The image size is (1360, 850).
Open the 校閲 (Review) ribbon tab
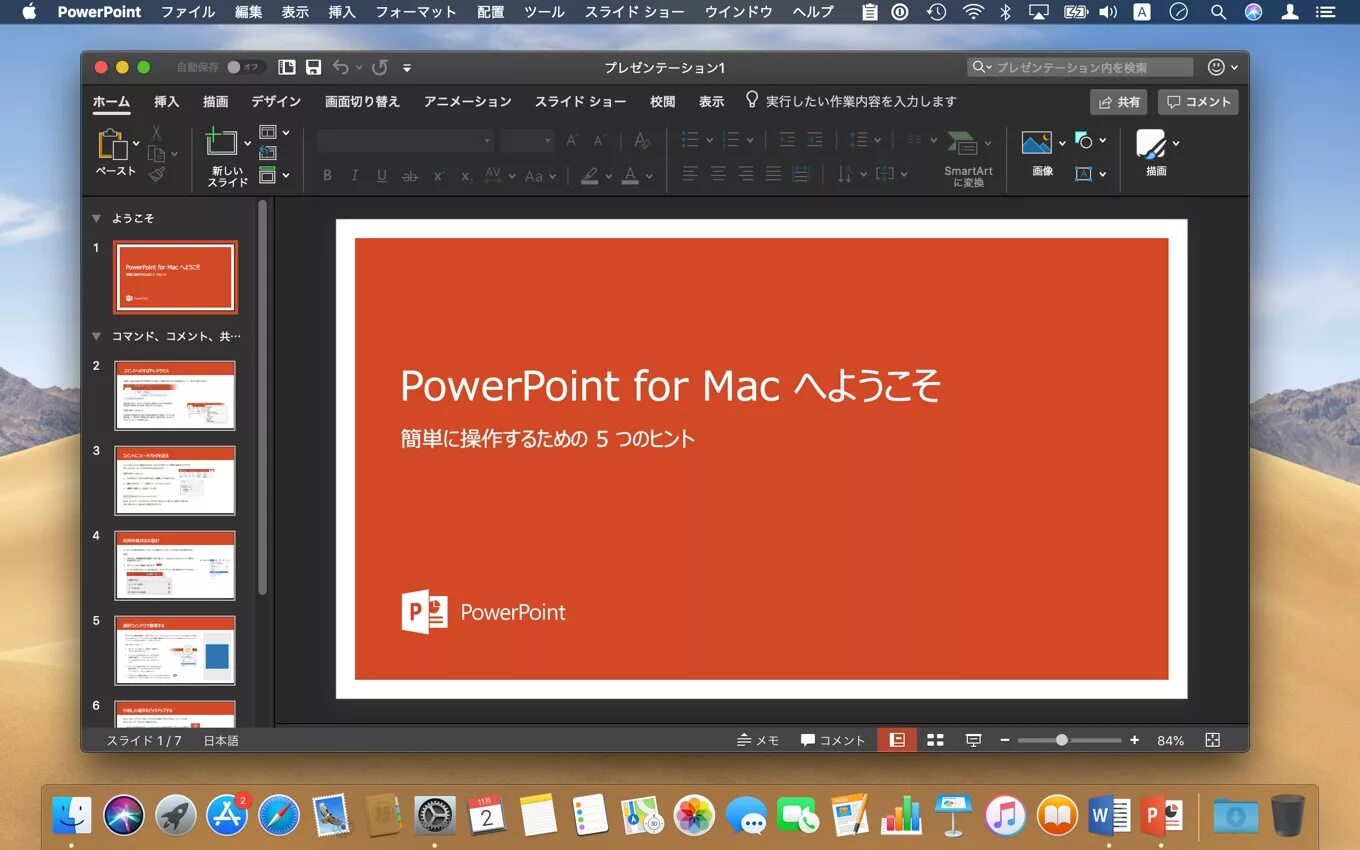coord(662,101)
